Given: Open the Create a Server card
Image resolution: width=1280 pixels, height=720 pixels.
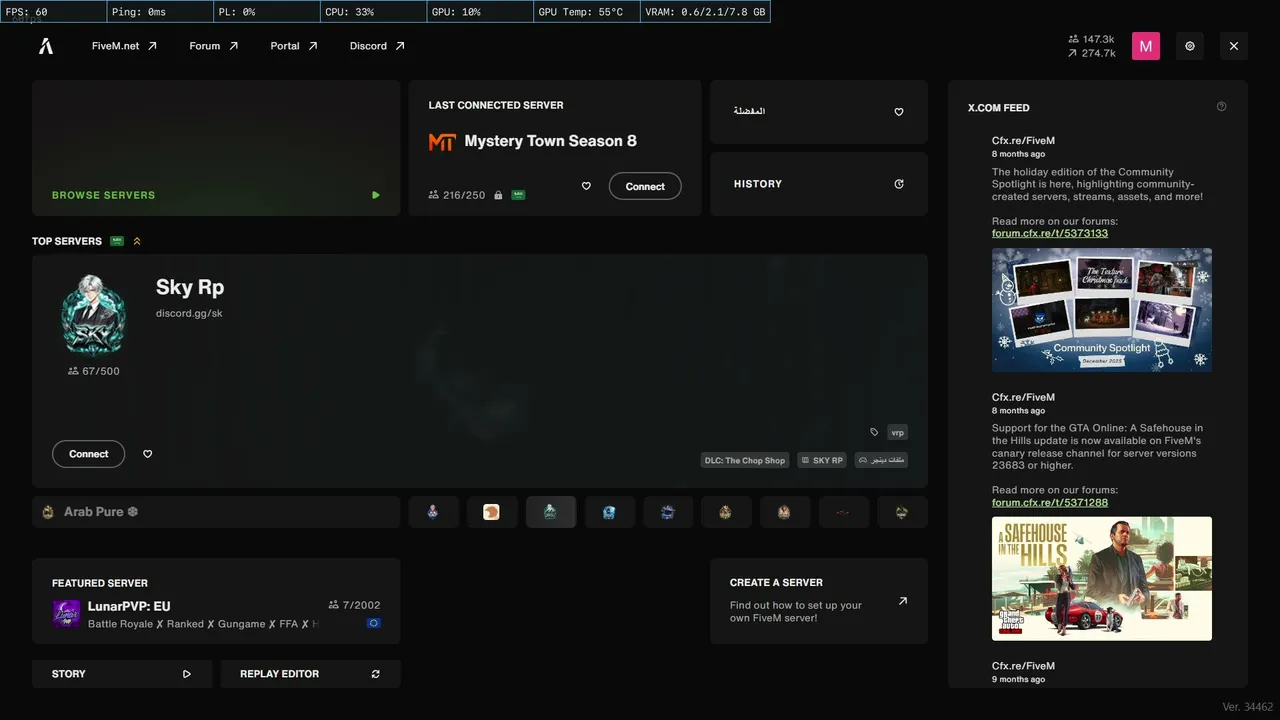Looking at the screenshot, I should pyautogui.click(x=819, y=601).
